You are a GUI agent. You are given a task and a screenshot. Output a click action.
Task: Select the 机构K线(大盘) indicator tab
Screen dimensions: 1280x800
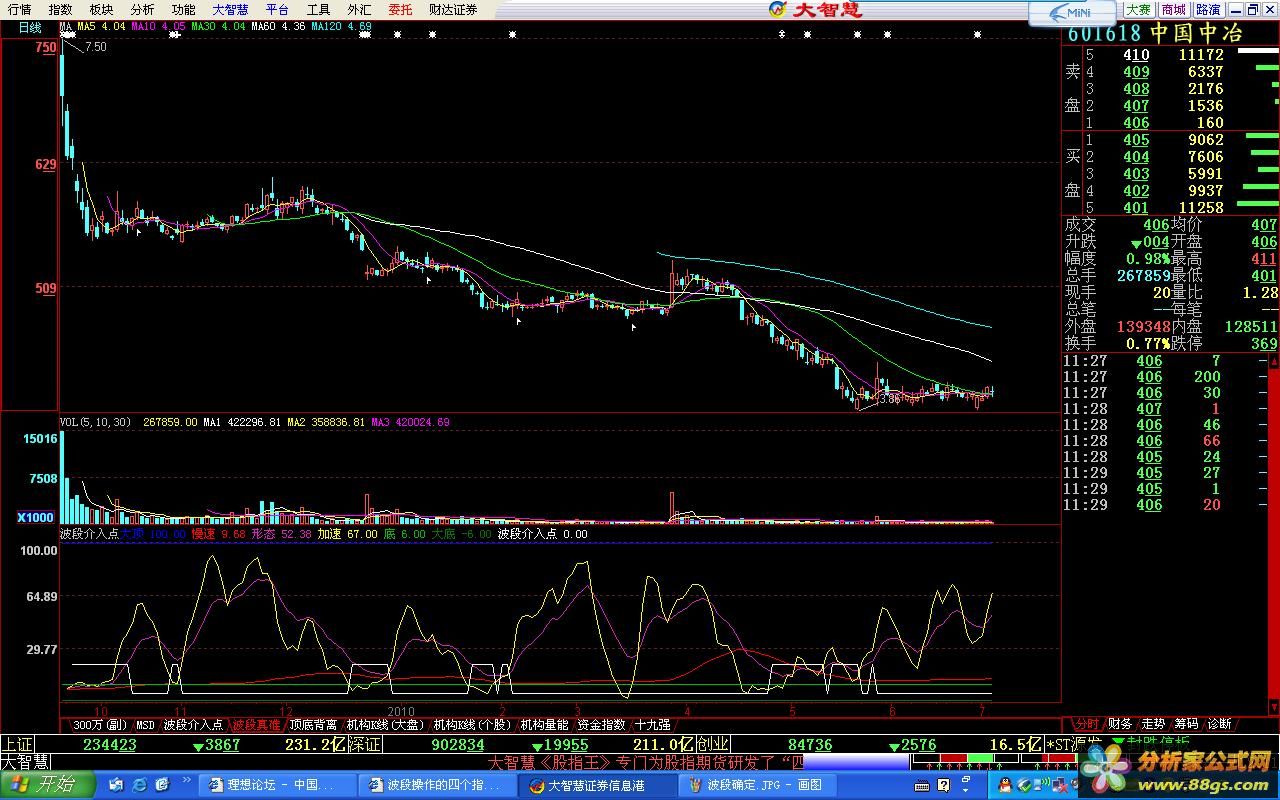pos(385,724)
